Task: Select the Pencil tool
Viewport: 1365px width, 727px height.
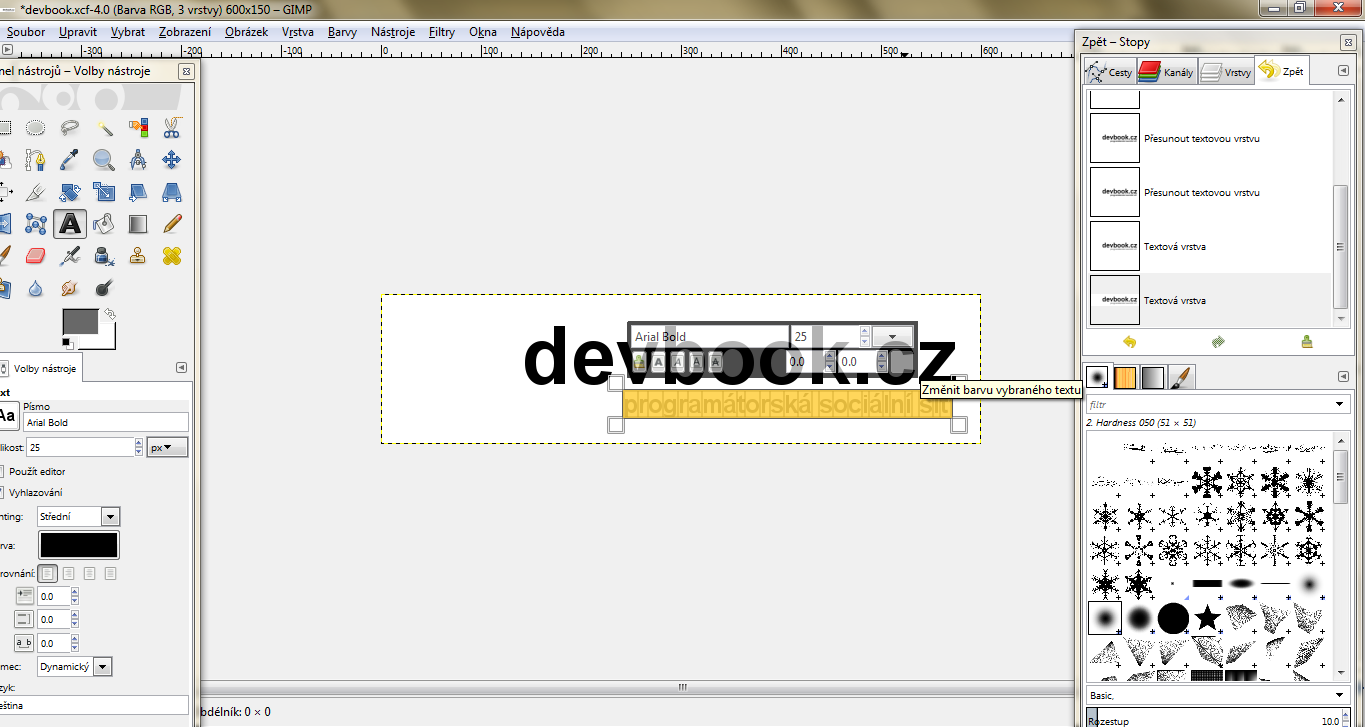Action: 172,223
